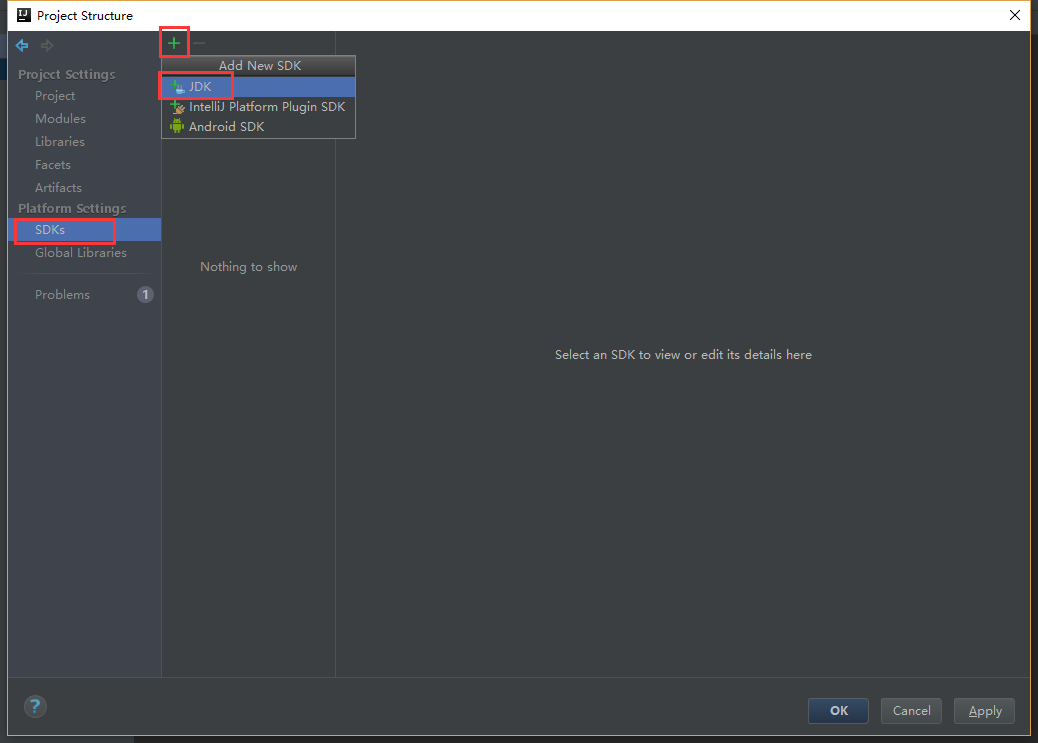The width and height of the screenshot is (1038, 743).
Task: Click the Apply button
Action: coord(984,711)
